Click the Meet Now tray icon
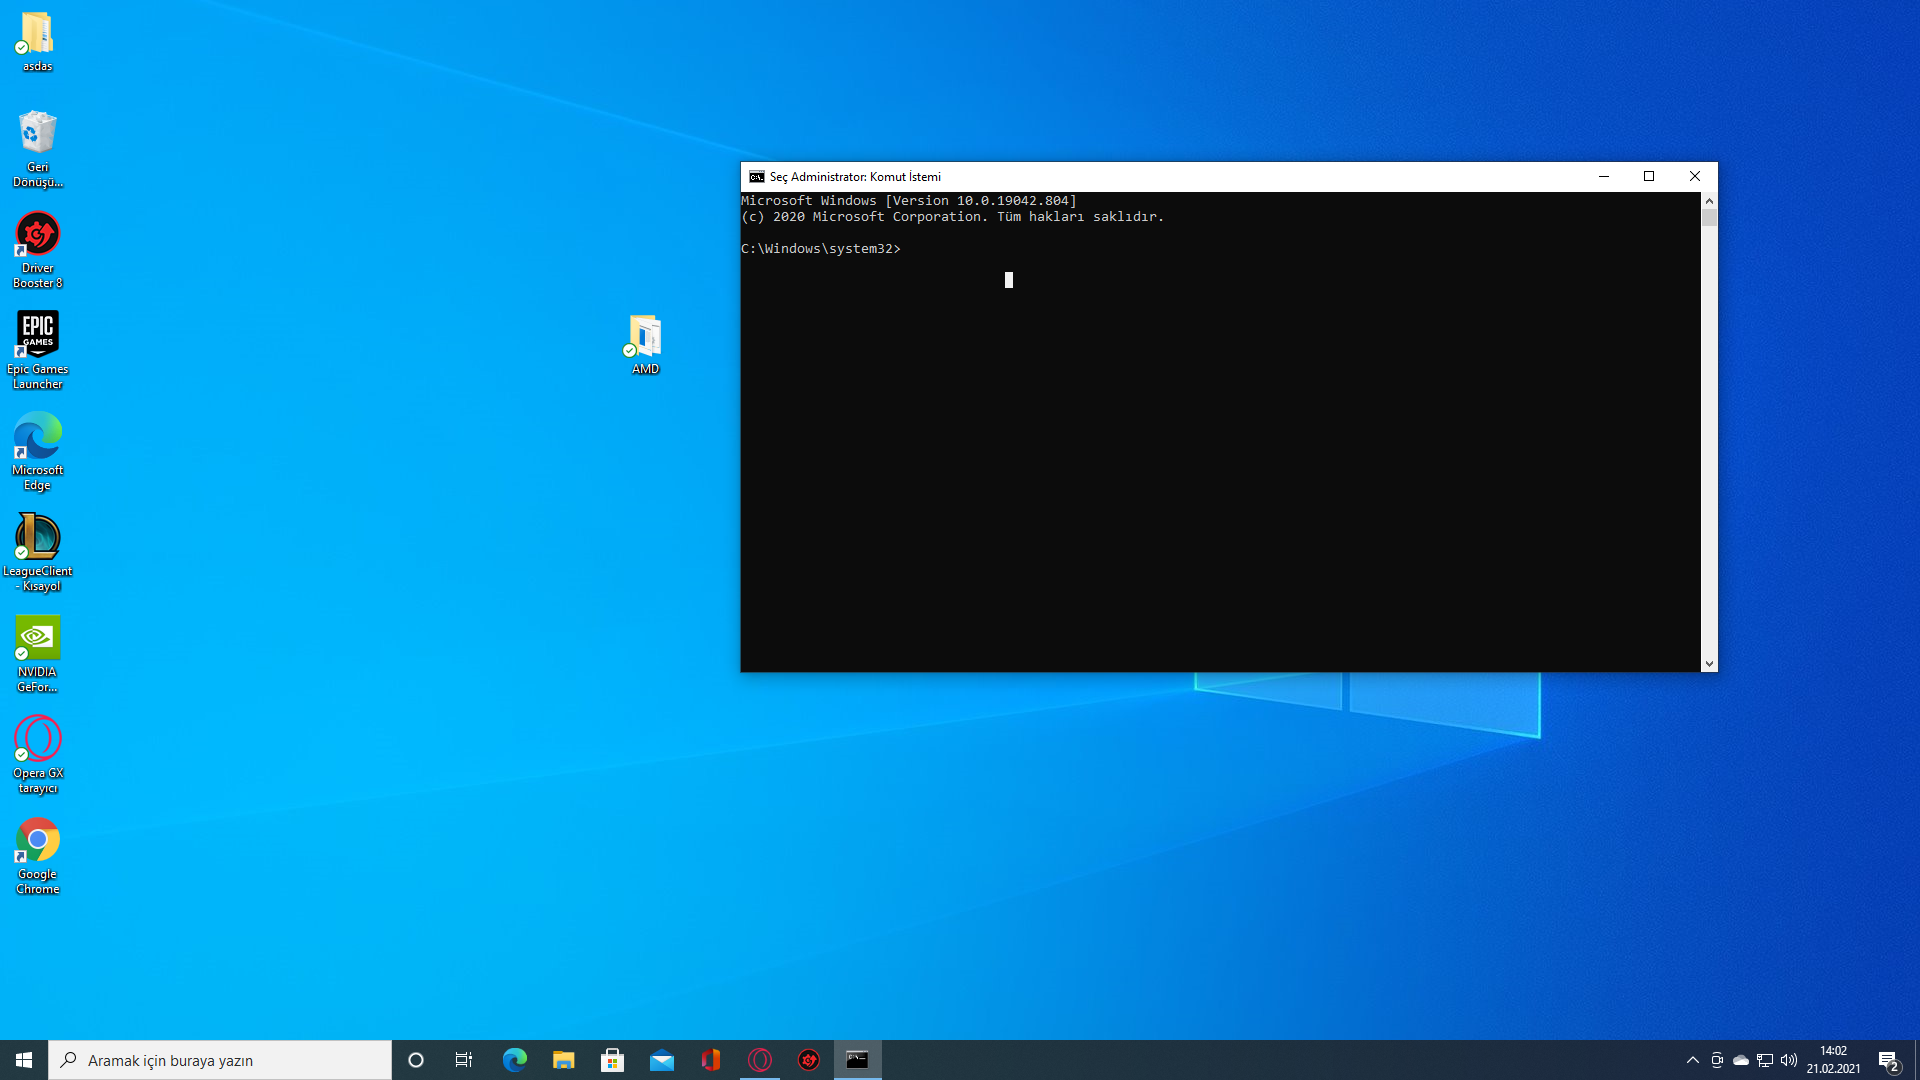Viewport: 1920px width, 1080px height. (x=1717, y=1060)
